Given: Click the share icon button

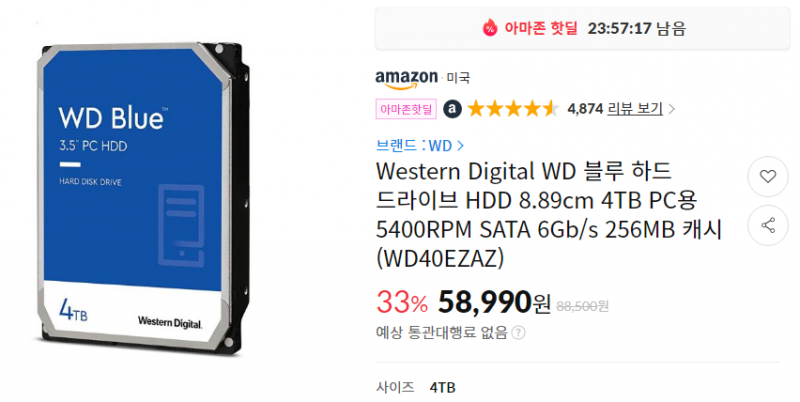Looking at the screenshot, I should (767, 225).
